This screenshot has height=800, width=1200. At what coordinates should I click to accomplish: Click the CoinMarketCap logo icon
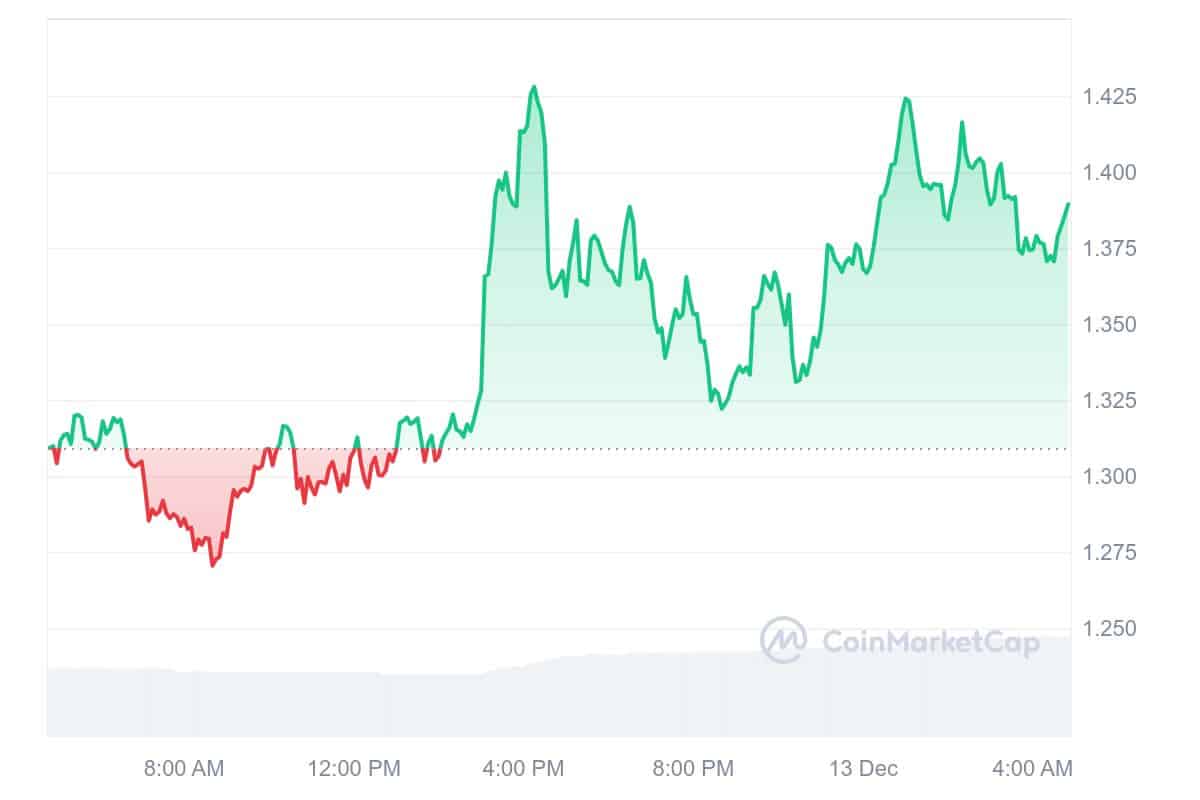(x=783, y=640)
